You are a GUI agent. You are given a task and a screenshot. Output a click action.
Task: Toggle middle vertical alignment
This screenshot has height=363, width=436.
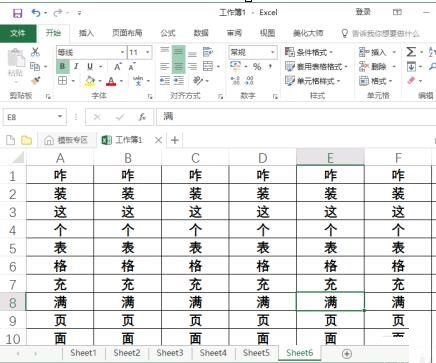click(x=178, y=52)
